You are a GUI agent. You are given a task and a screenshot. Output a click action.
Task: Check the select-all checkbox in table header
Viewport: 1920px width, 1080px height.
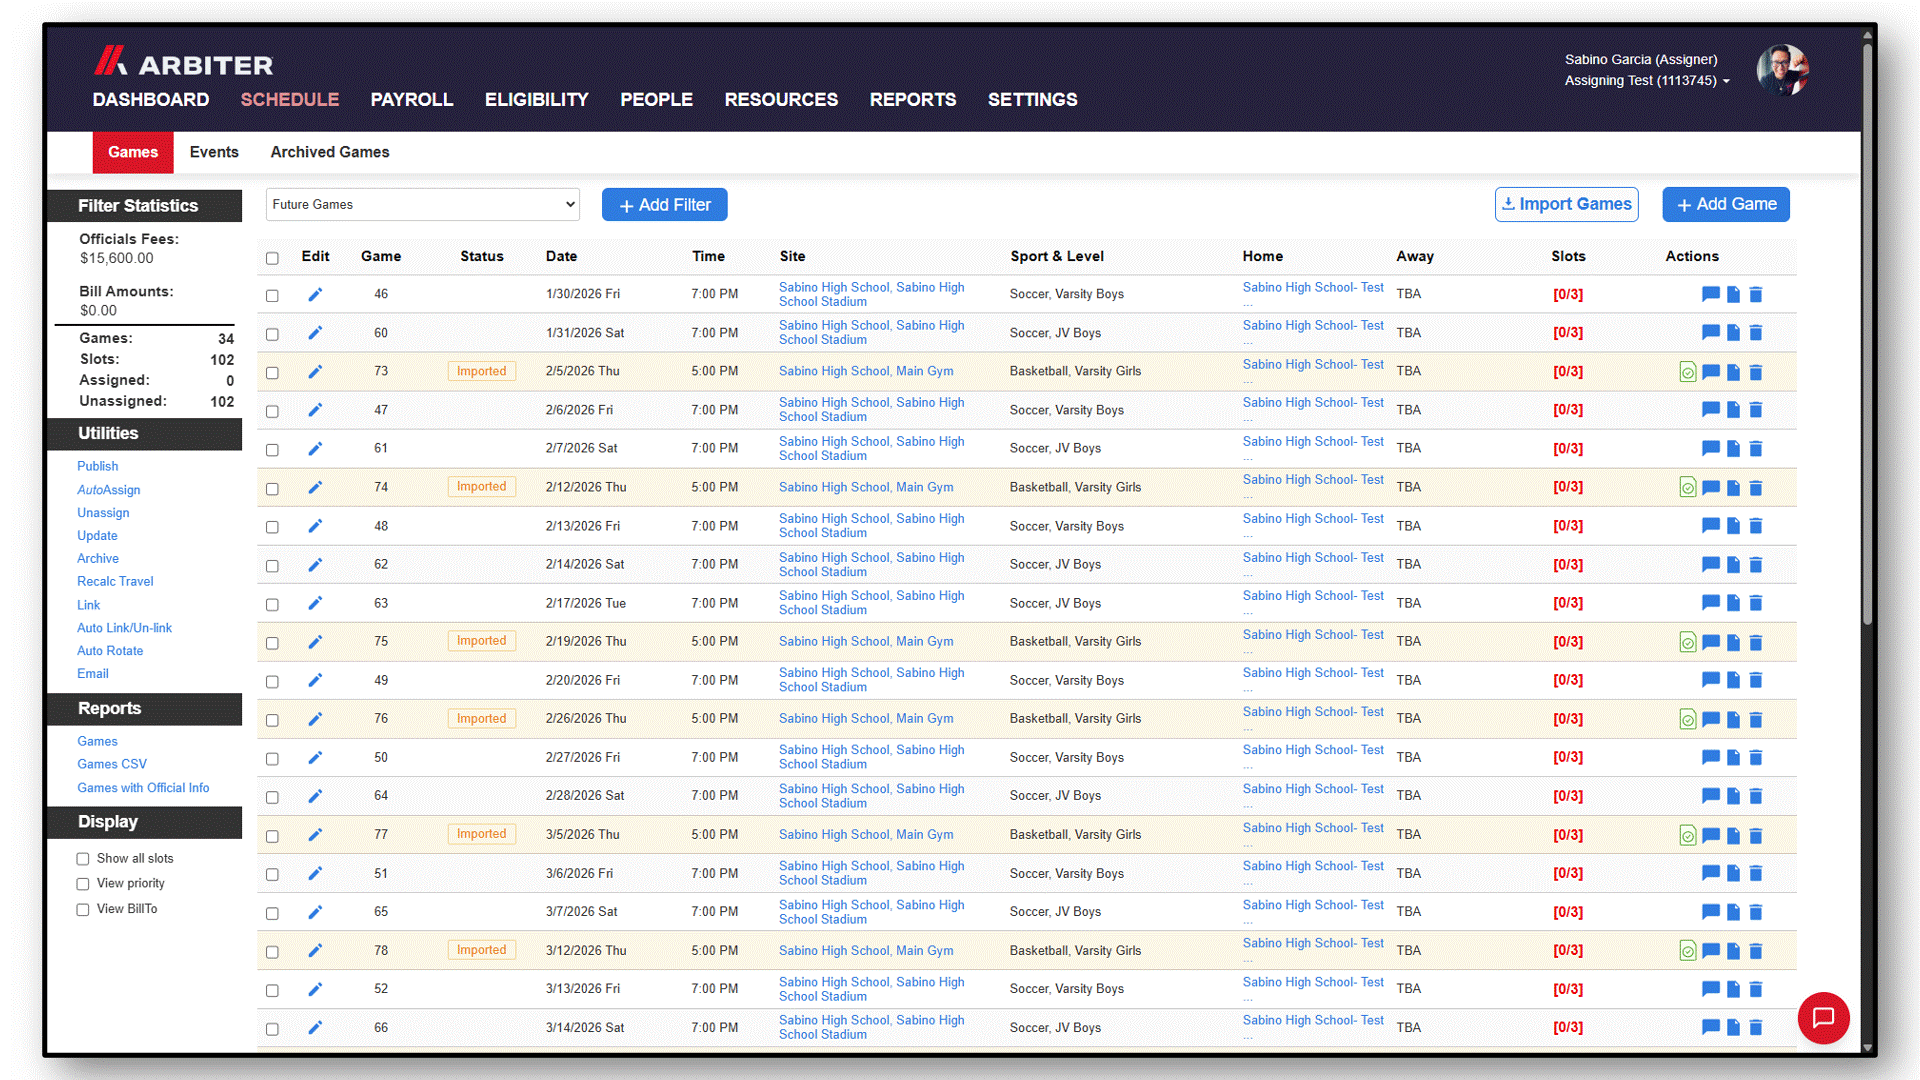[x=272, y=258]
